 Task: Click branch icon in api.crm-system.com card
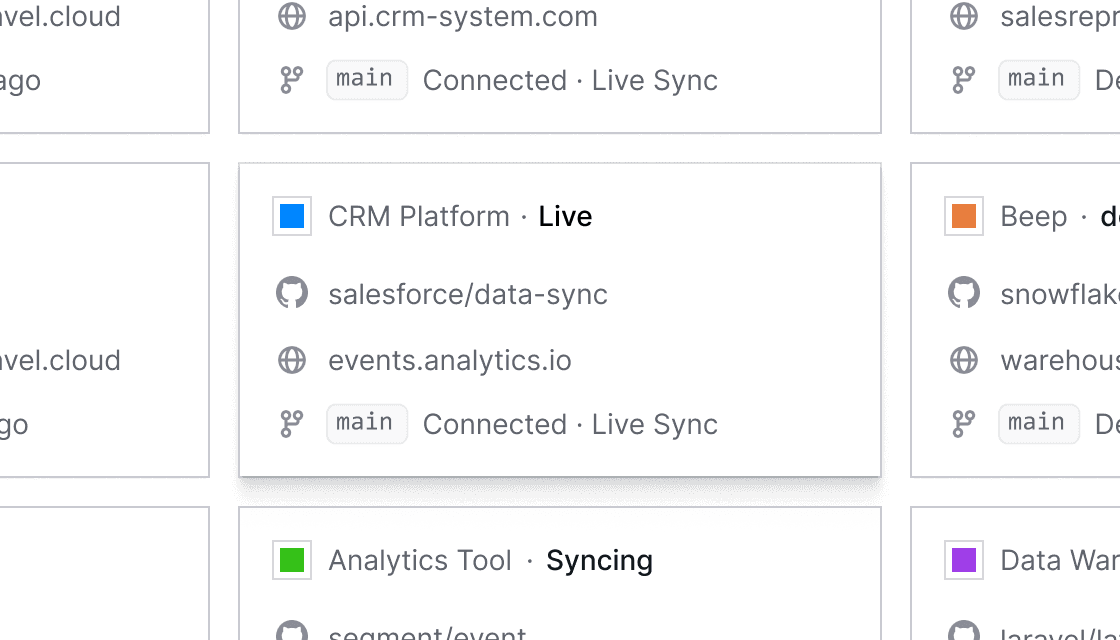(291, 80)
